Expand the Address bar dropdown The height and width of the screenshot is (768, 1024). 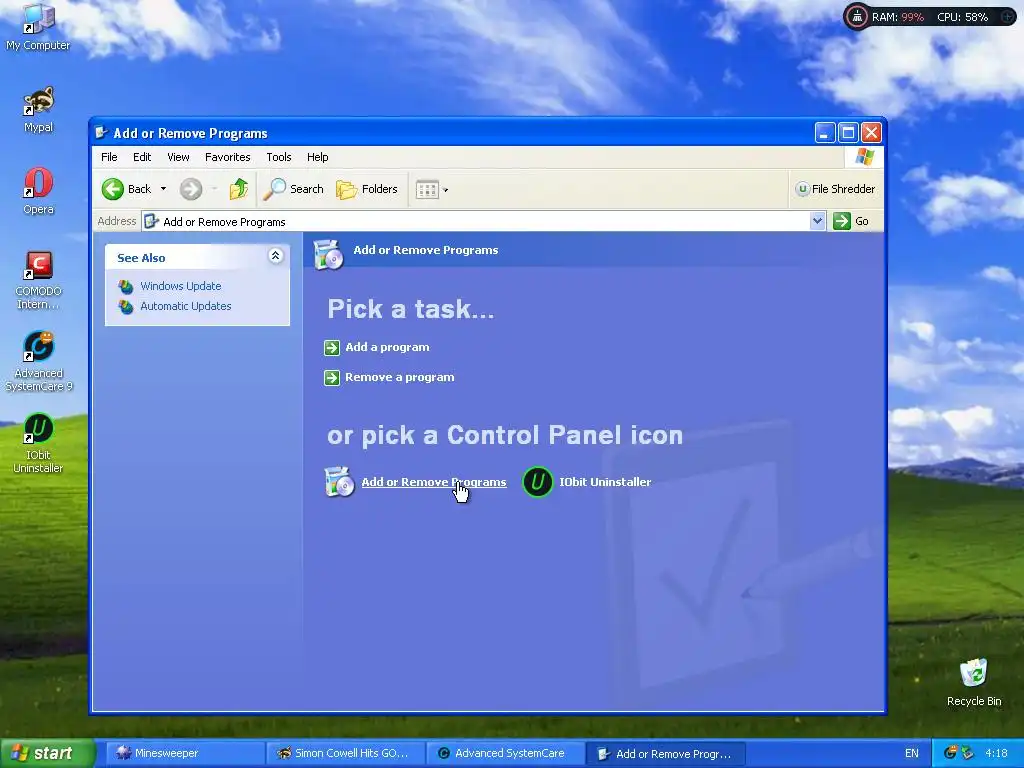point(817,221)
